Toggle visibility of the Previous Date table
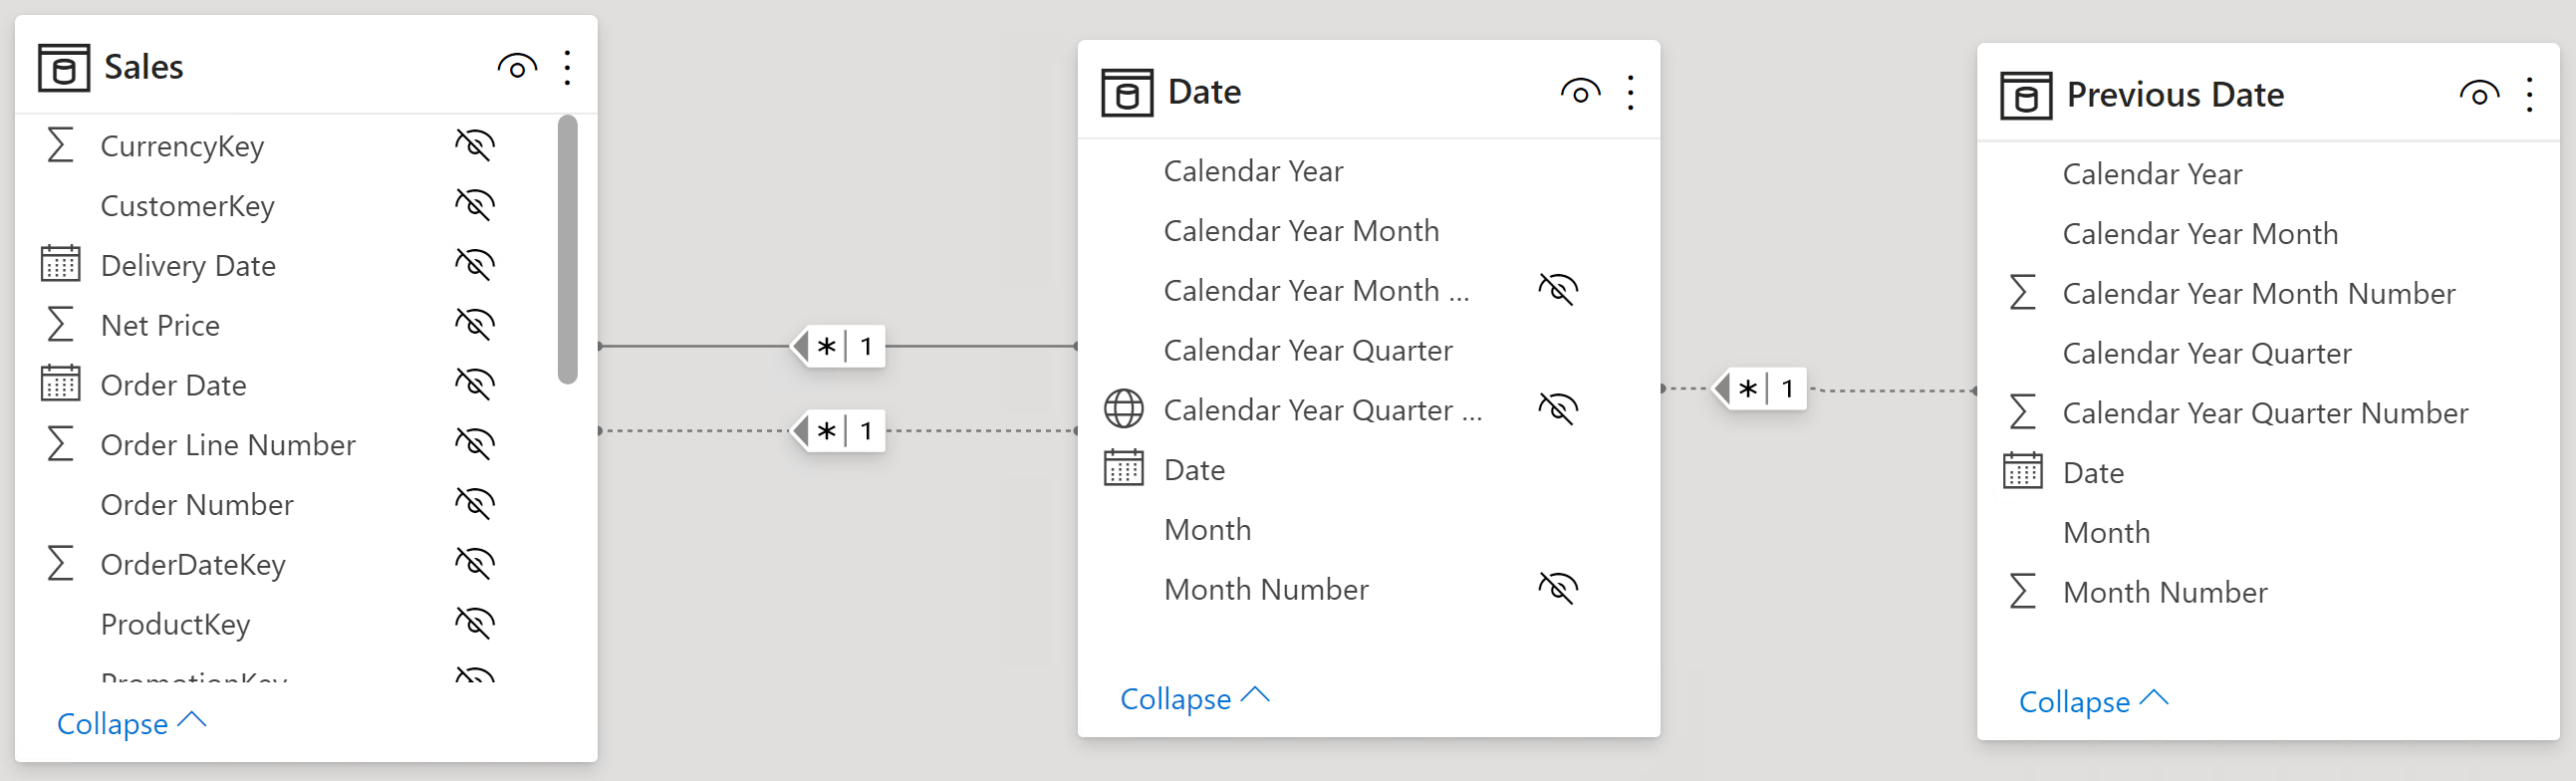Image resolution: width=2576 pixels, height=781 pixels. 2479,95
